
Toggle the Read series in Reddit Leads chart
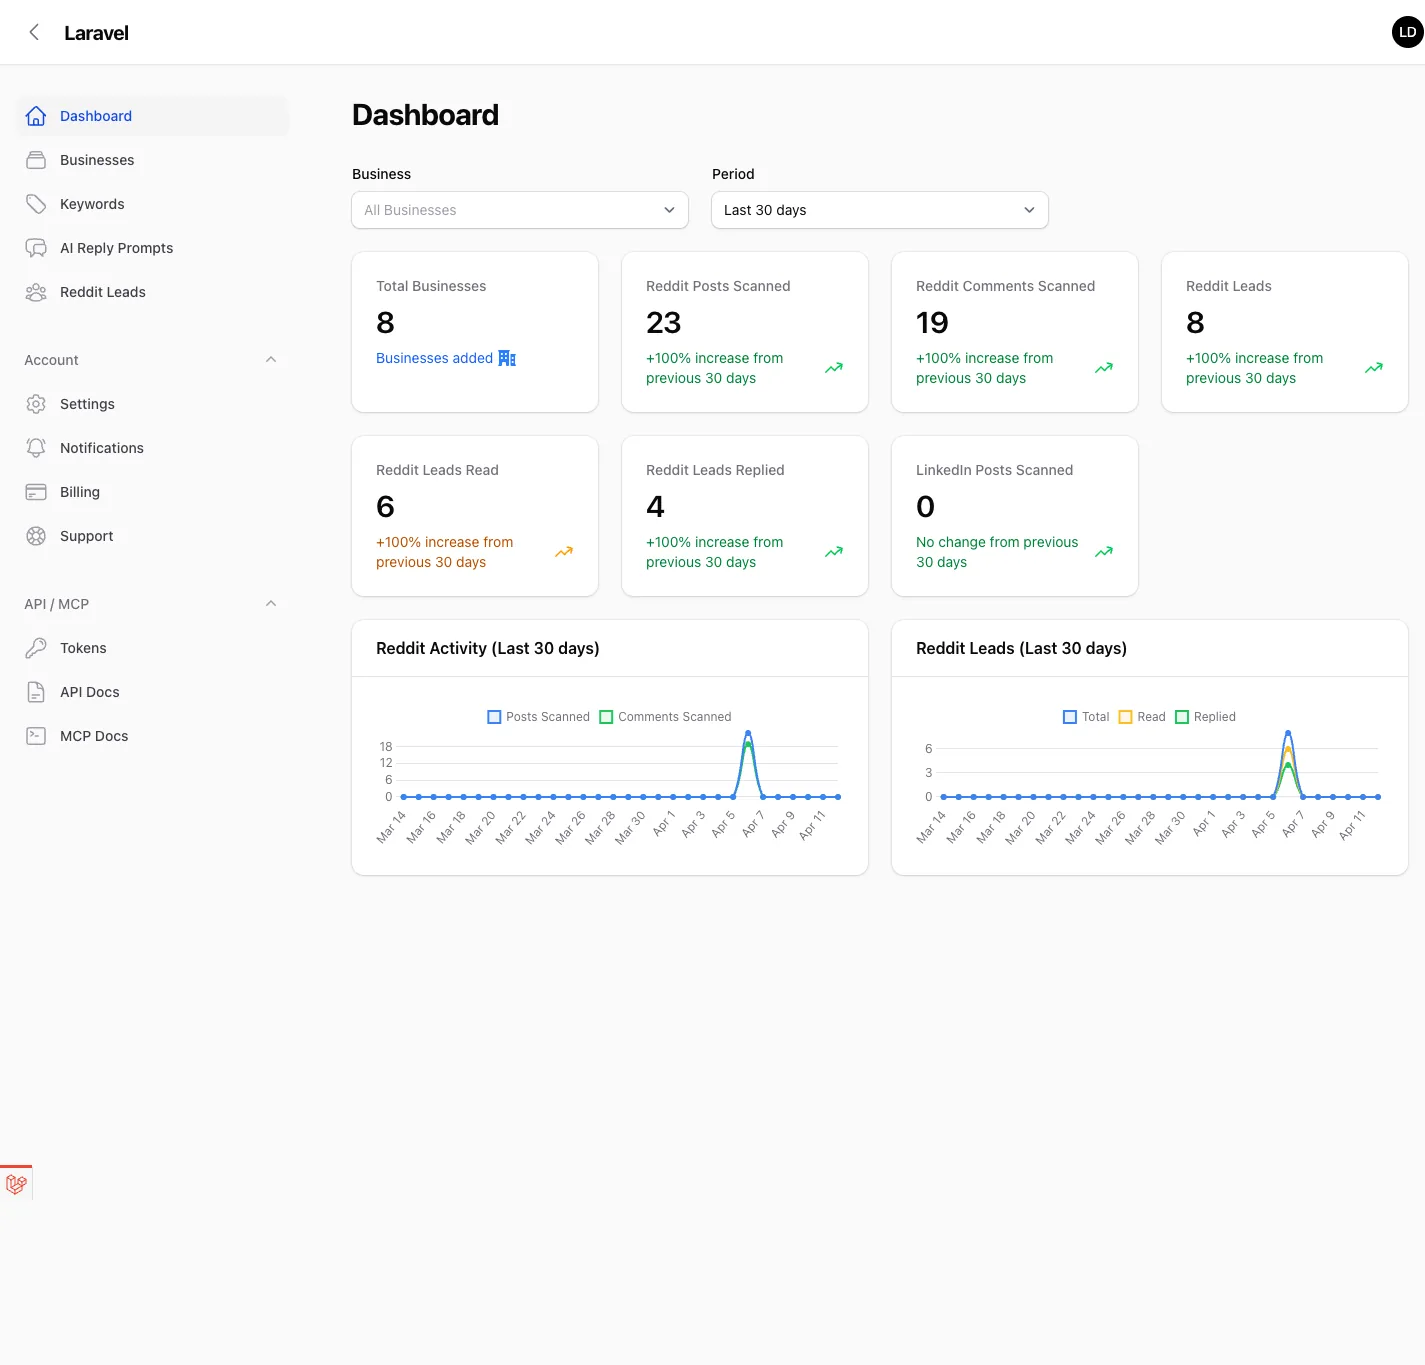coord(1141,716)
